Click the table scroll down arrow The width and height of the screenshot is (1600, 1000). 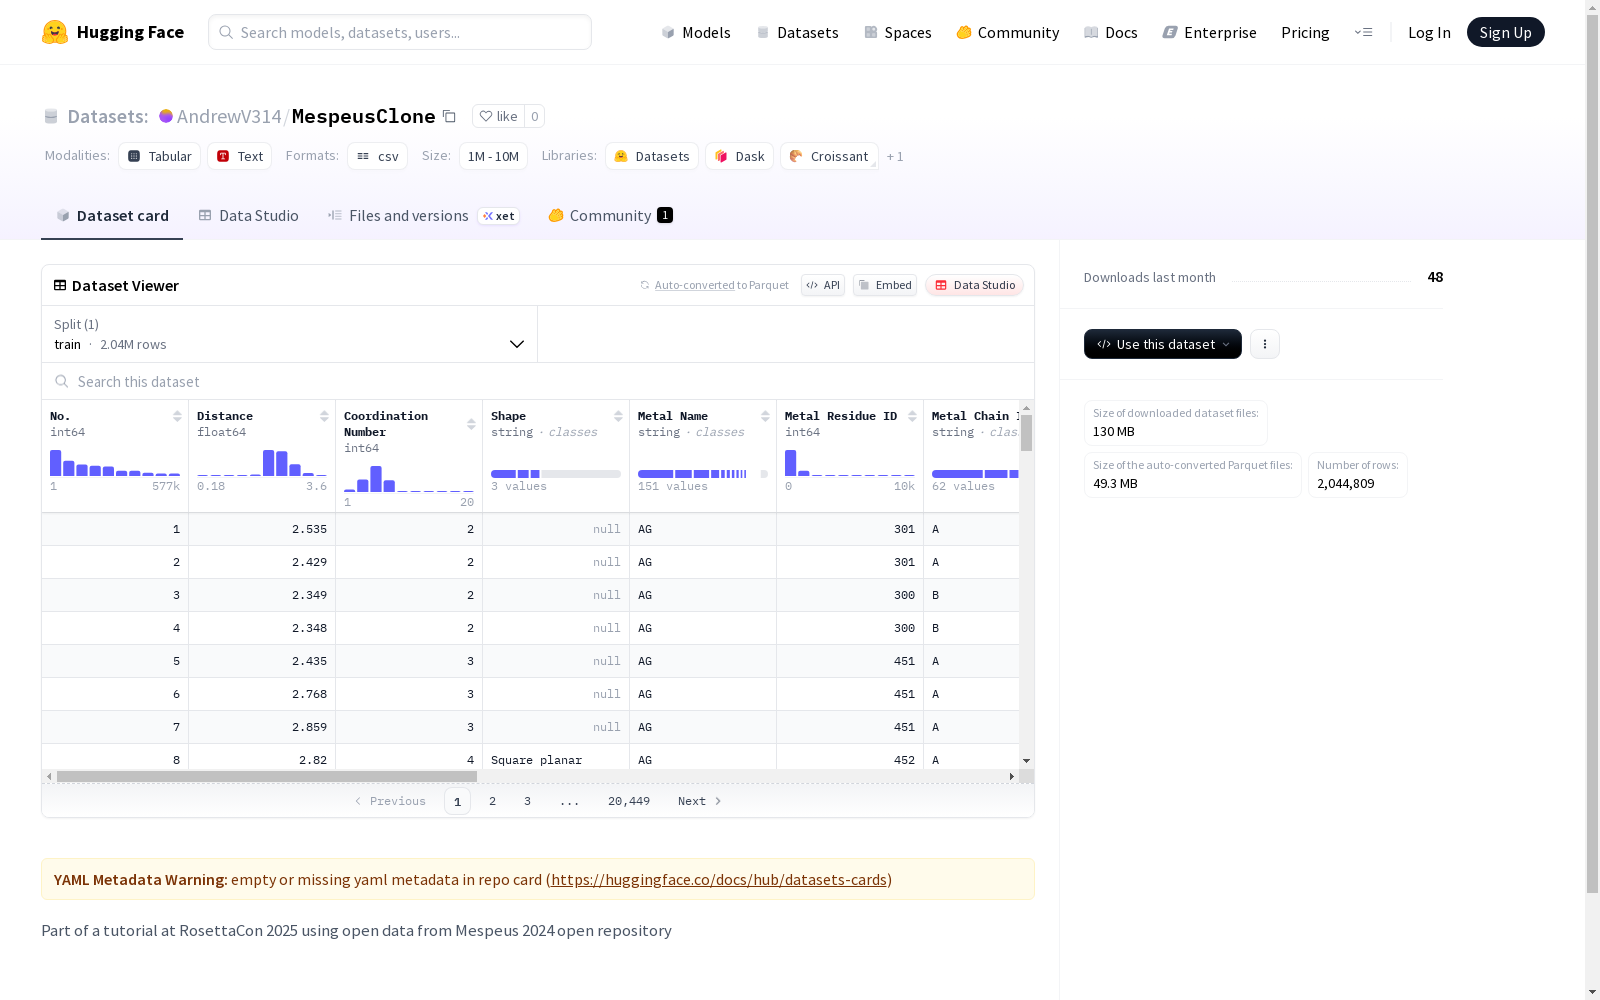tap(1026, 762)
